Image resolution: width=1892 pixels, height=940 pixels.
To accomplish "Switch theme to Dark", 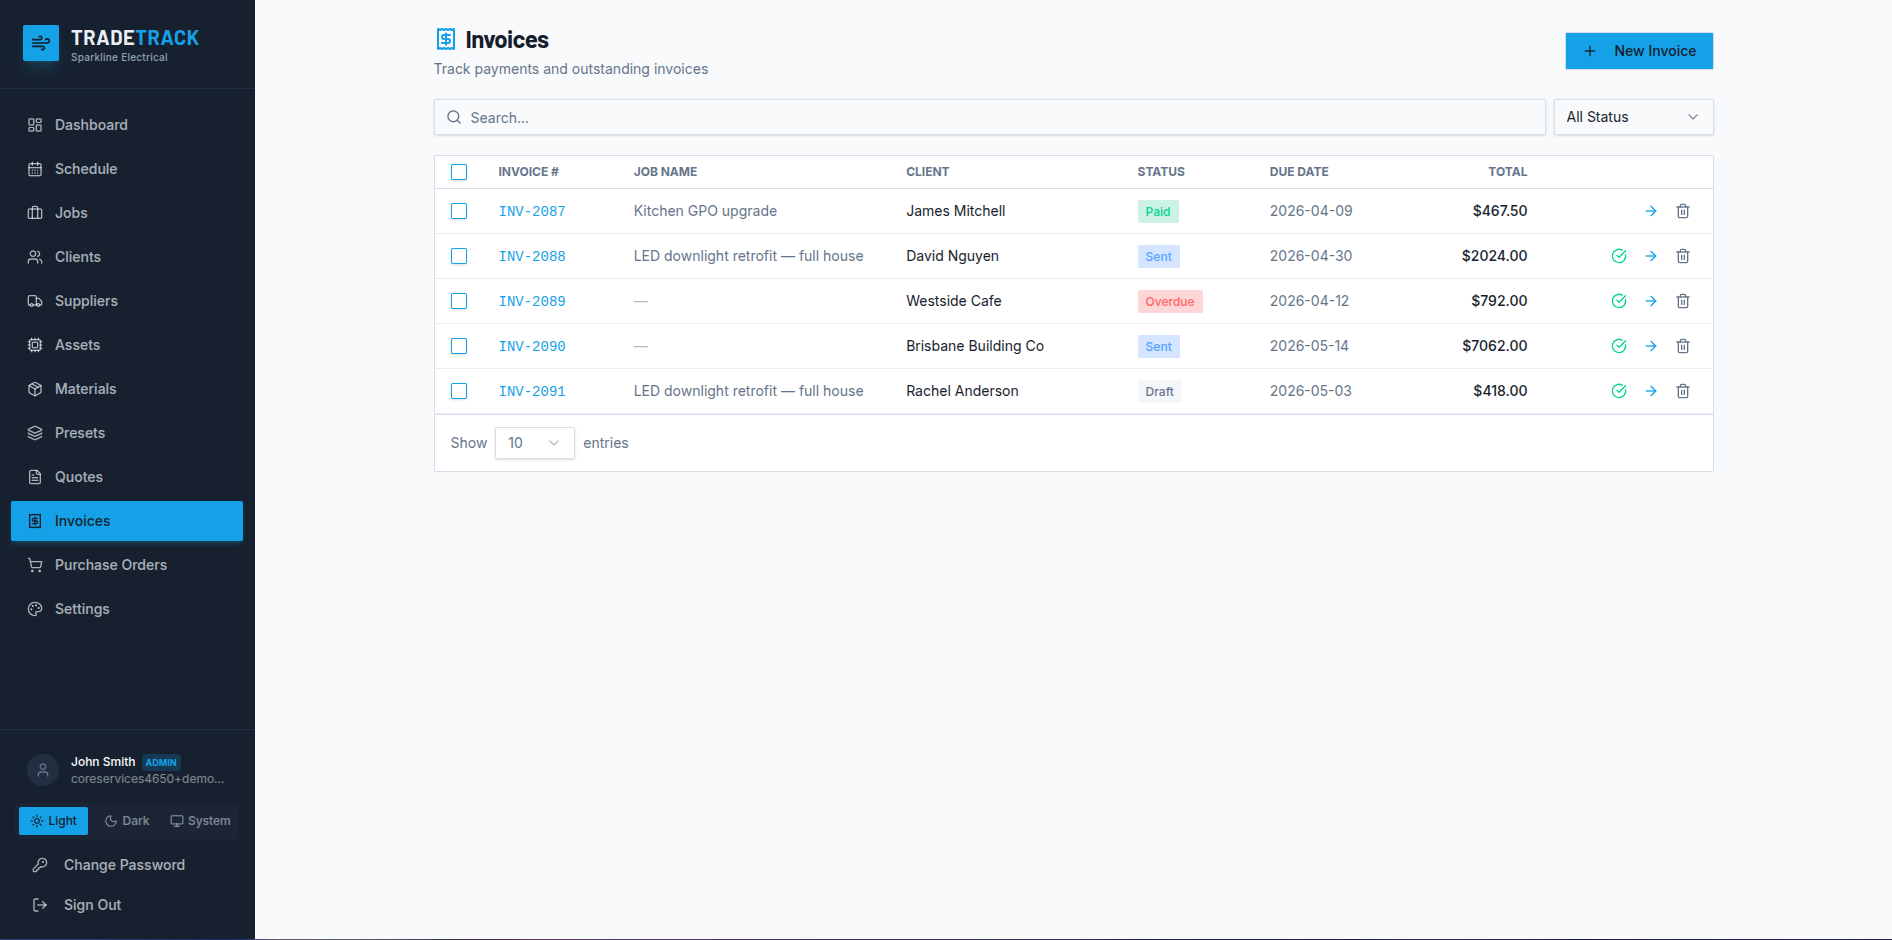I will (127, 821).
